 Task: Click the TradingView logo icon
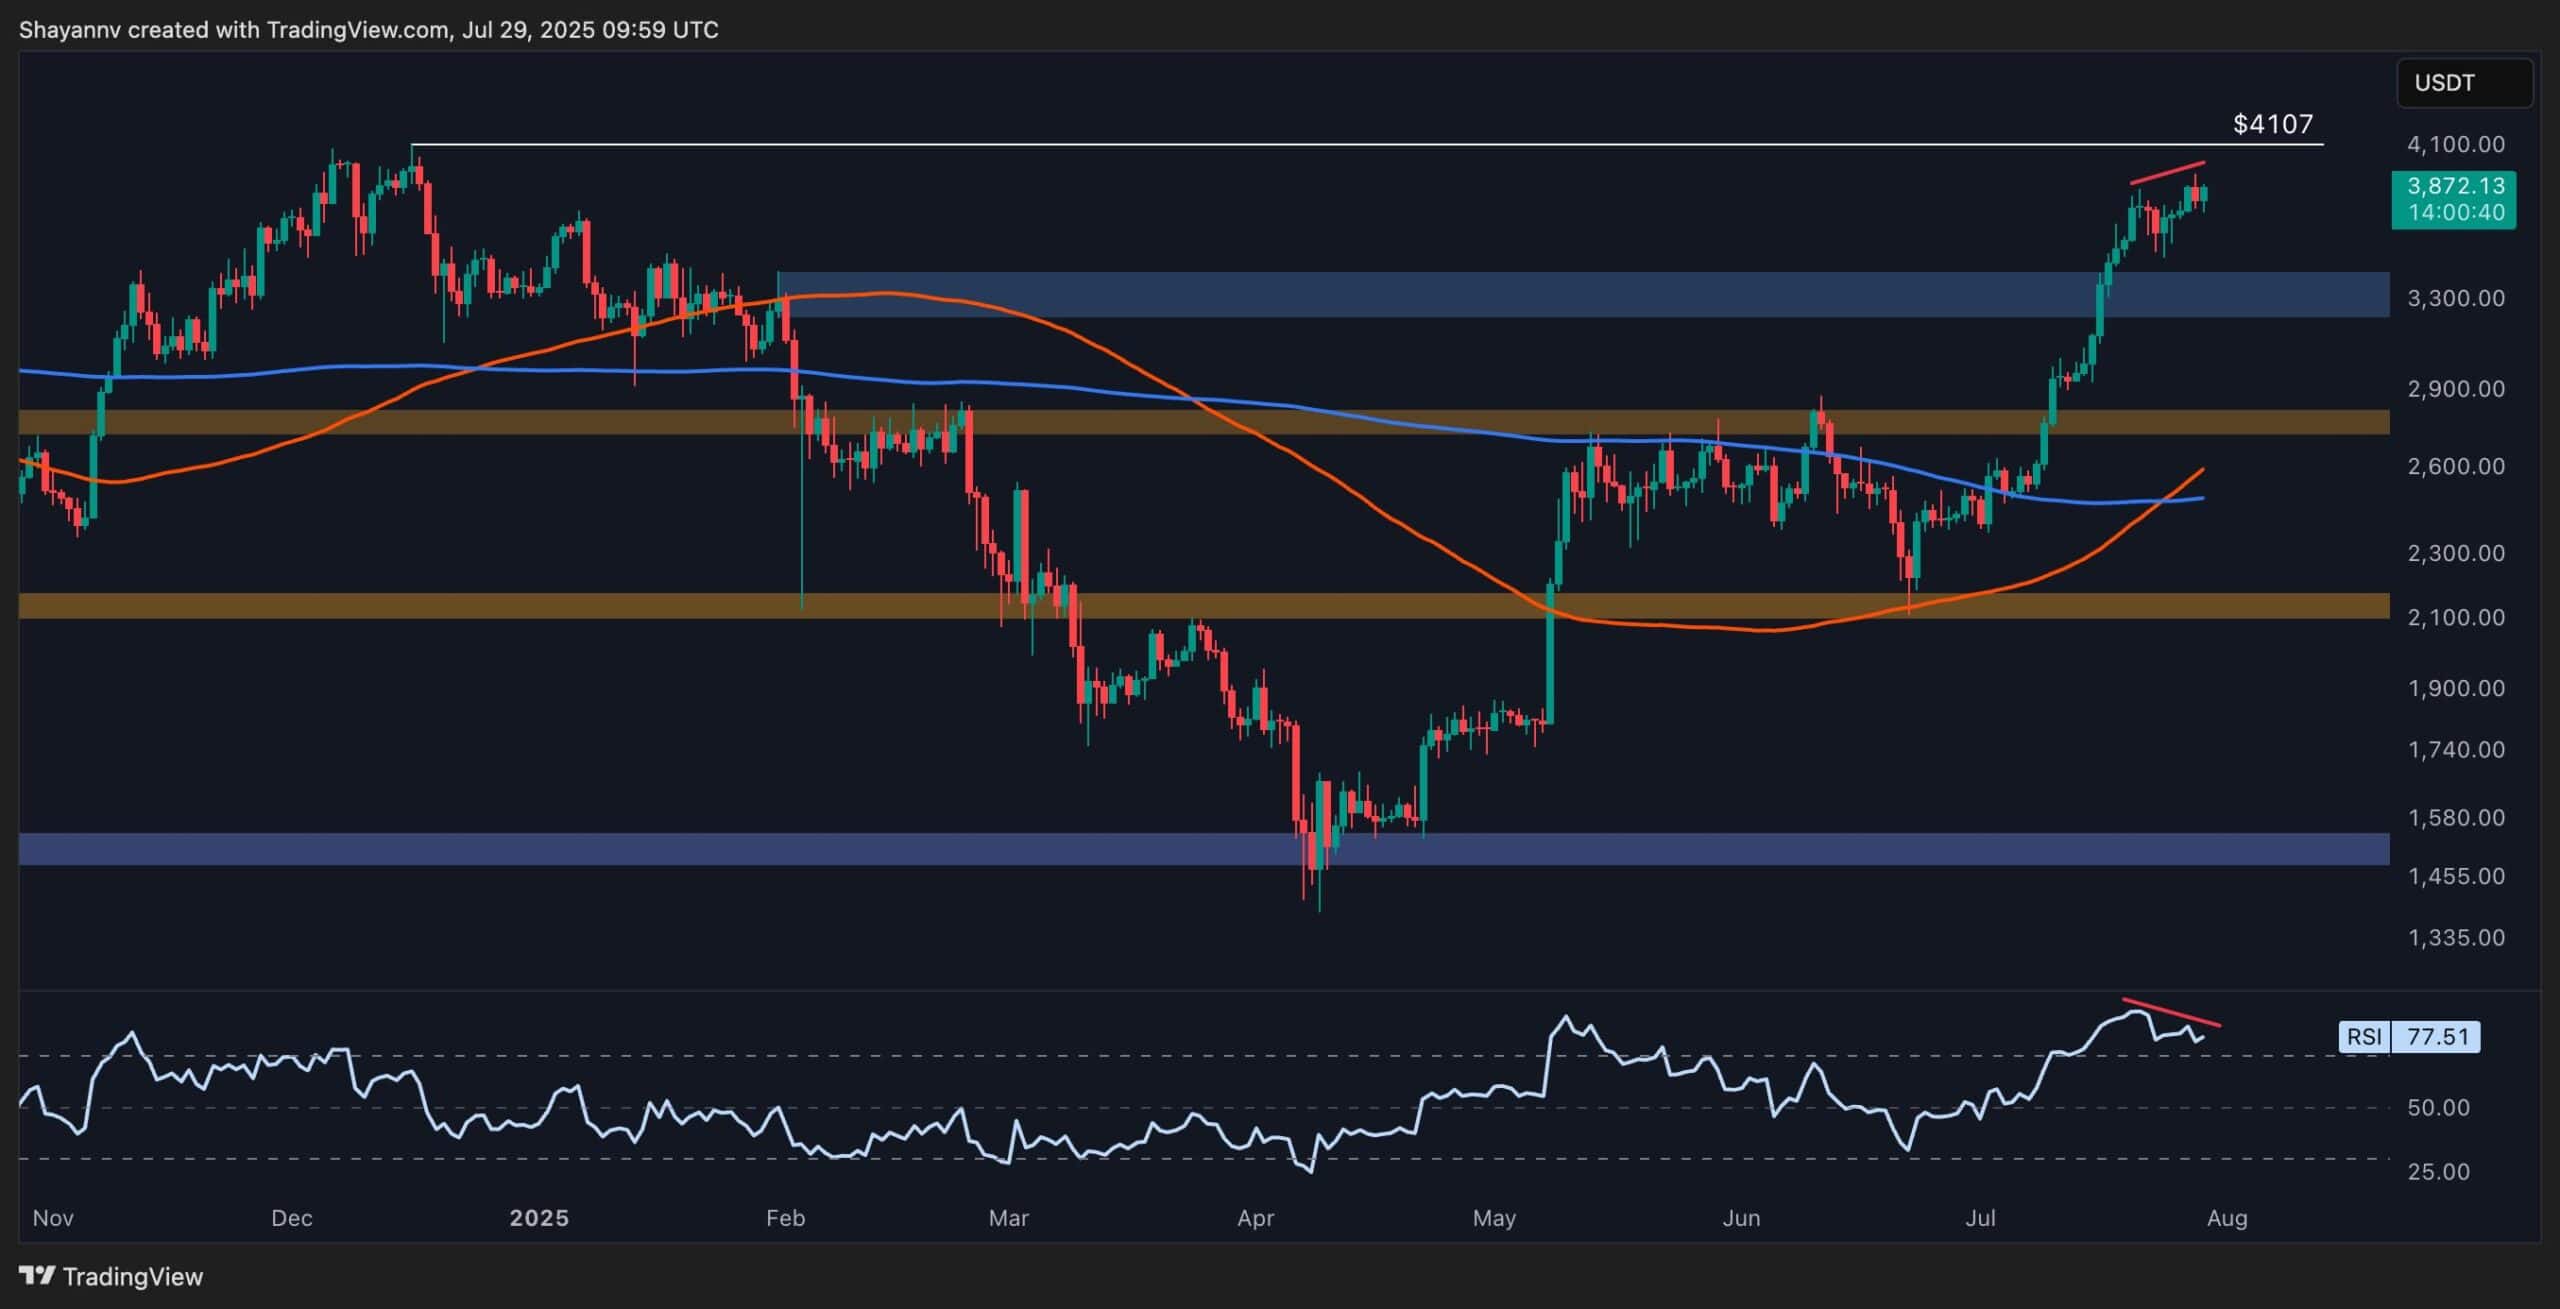[x=38, y=1277]
